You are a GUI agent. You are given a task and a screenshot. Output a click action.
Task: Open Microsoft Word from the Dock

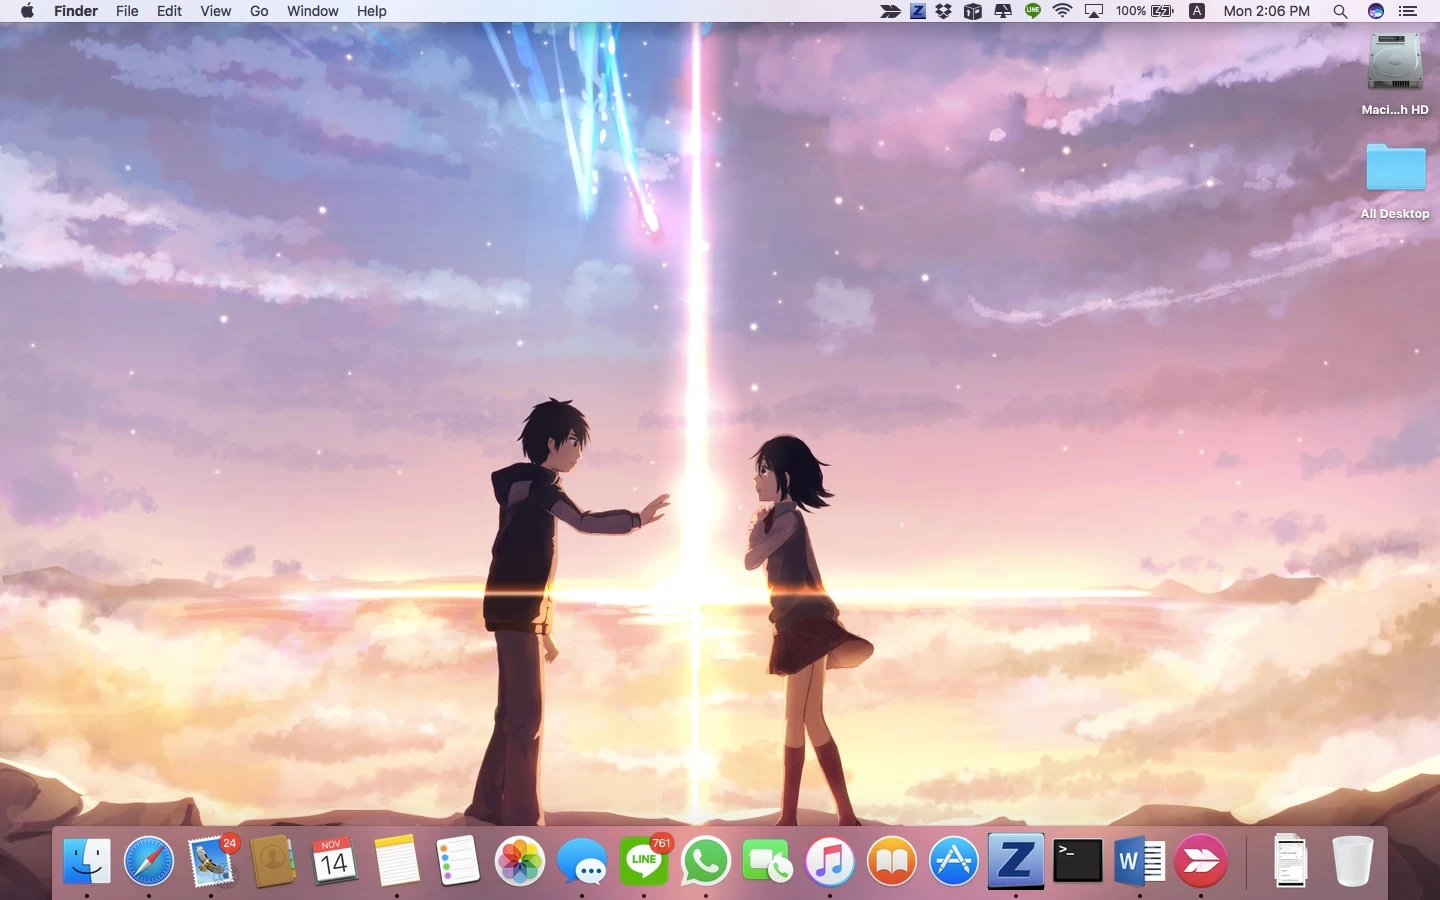click(x=1140, y=861)
